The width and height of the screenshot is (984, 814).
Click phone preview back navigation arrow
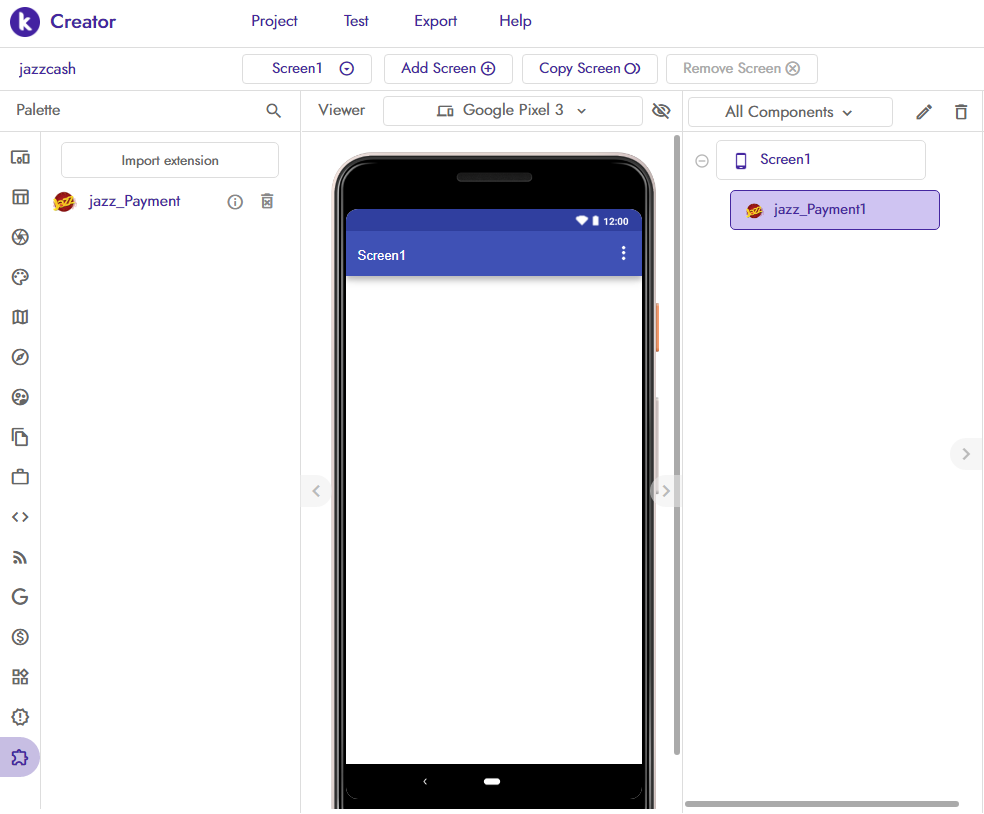tap(425, 781)
